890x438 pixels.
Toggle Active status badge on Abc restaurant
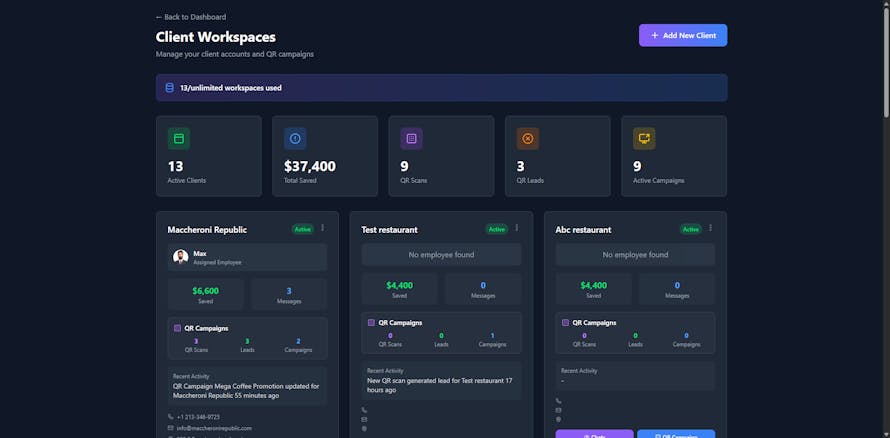tap(690, 229)
